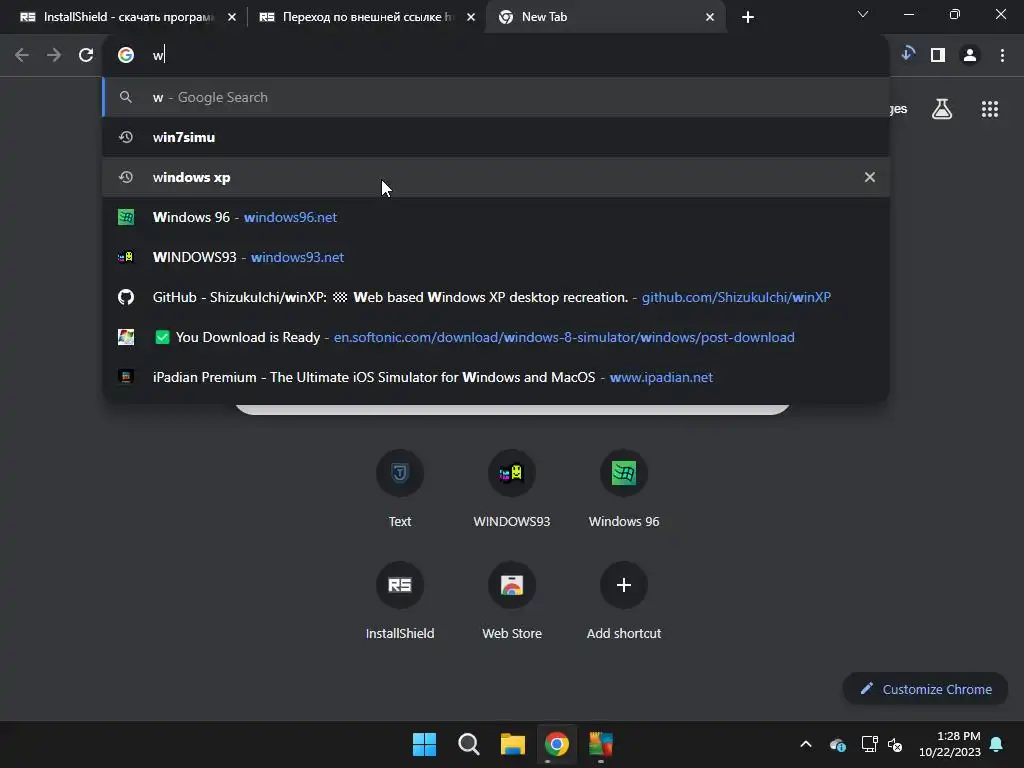Click the forward navigation arrow
The image size is (1024, 768).
coord(54,56)
